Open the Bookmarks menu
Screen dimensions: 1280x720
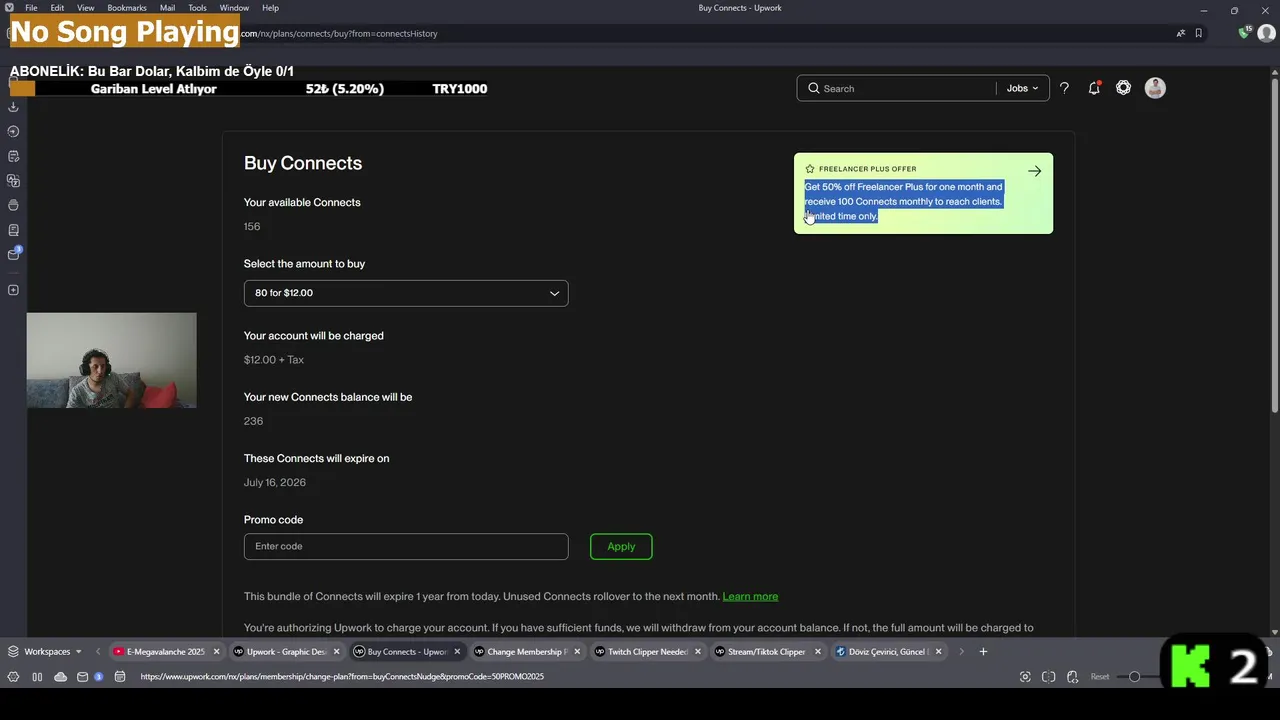coord(127,8)
